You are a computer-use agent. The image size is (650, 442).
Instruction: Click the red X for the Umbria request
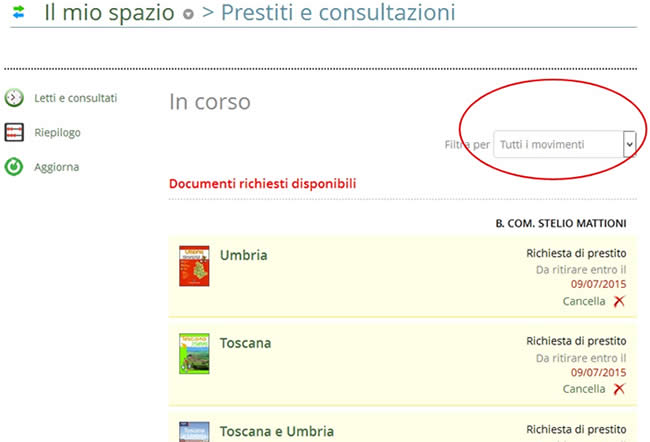619,301
